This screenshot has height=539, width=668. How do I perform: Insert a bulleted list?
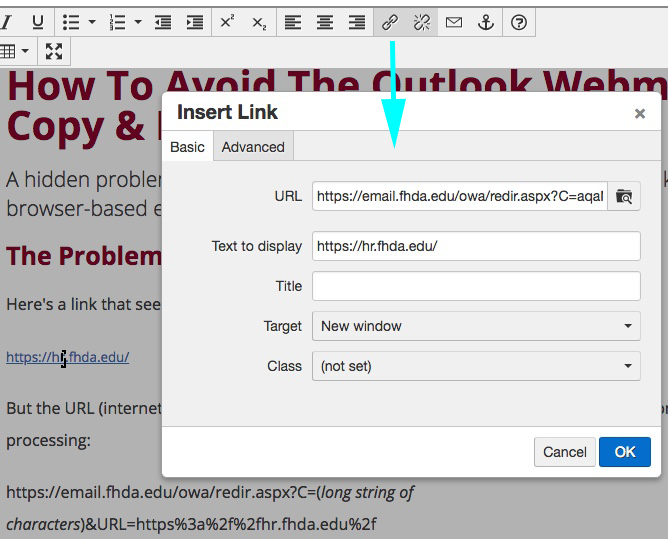point(71,22)
